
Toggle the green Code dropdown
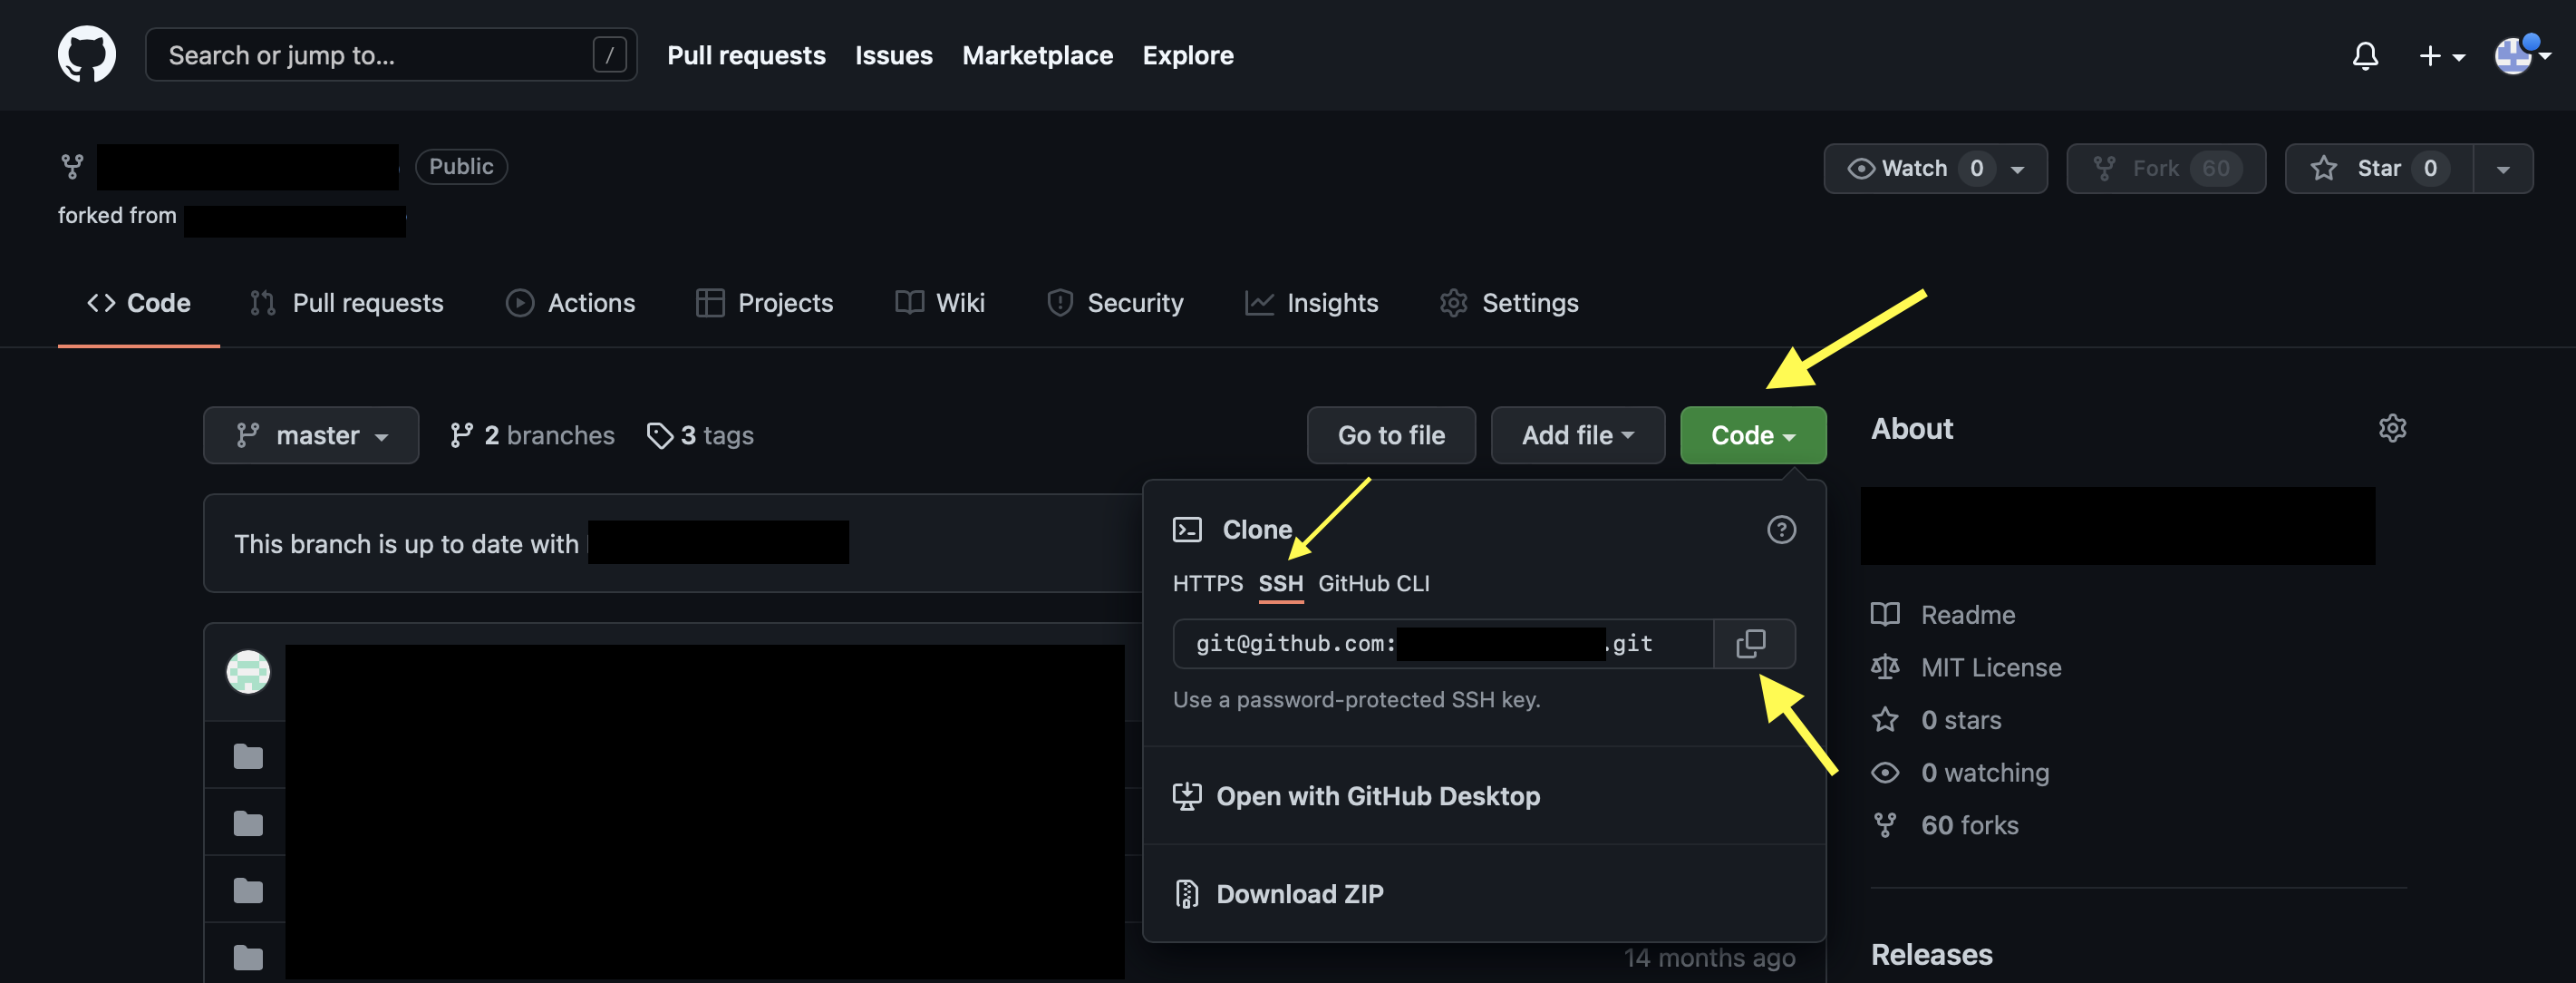(x=1752, y=435)
